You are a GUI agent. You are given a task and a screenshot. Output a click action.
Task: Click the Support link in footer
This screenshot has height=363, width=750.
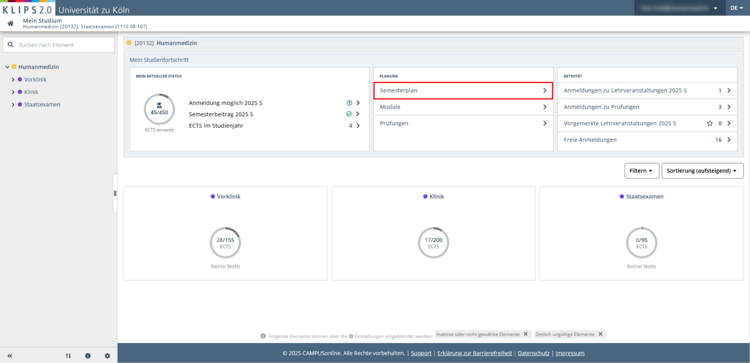pyautogui.click(x=421, y=353)
